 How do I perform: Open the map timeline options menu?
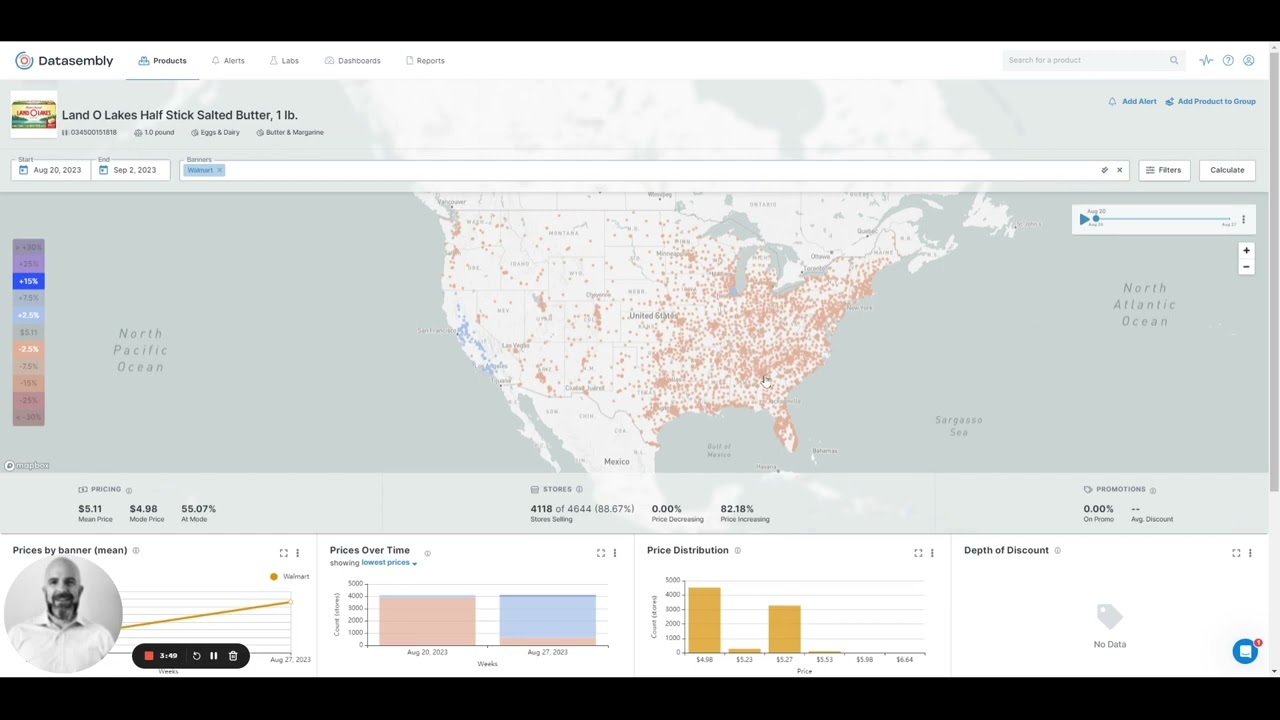[1244, 219]
